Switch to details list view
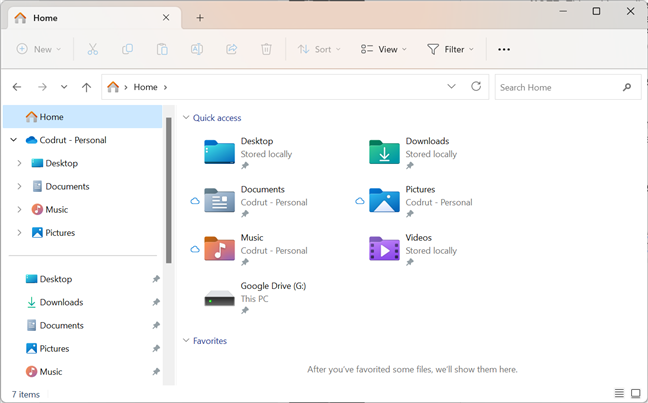The width and height of the screenshot is (648, 403). 619,394
